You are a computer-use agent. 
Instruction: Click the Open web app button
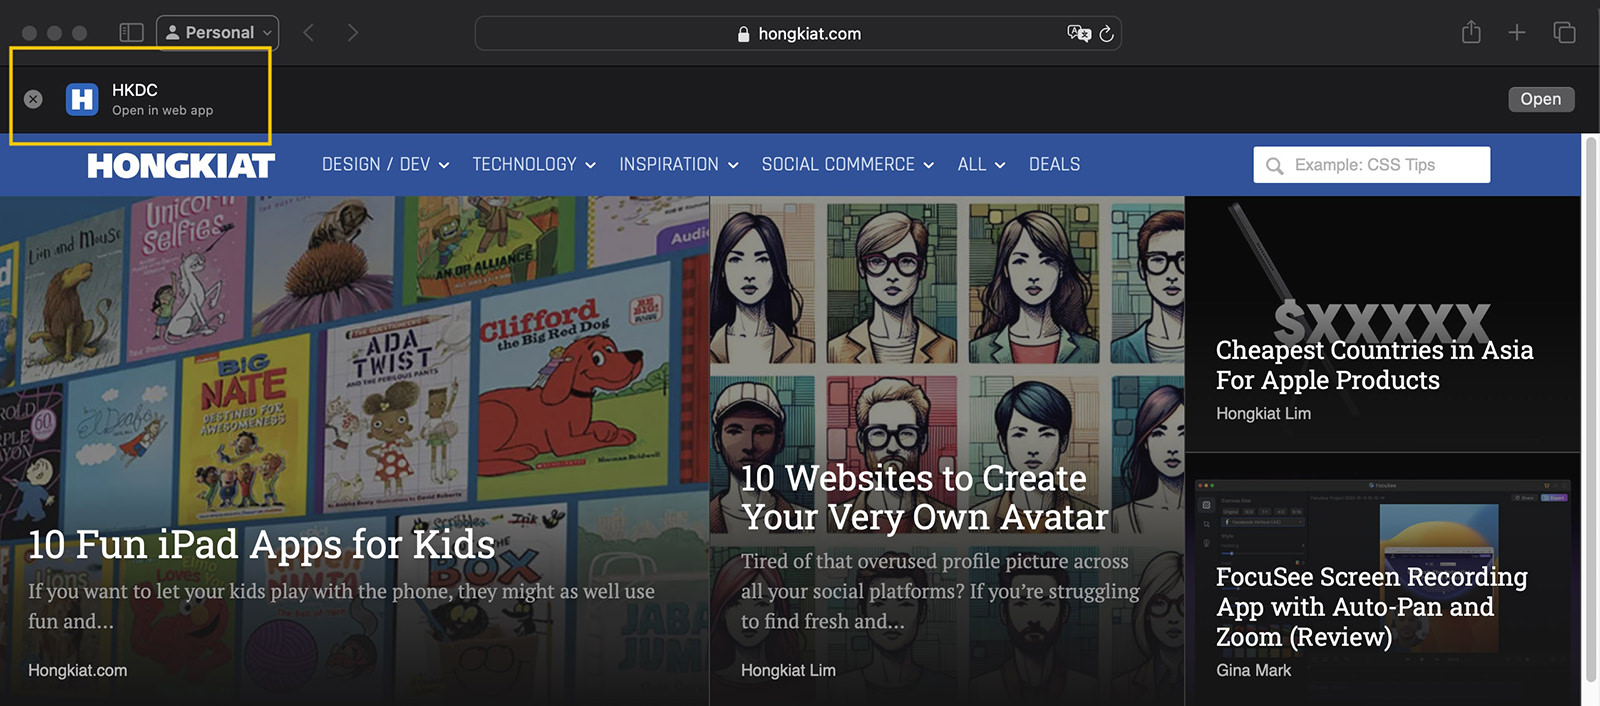point(1541,99)
